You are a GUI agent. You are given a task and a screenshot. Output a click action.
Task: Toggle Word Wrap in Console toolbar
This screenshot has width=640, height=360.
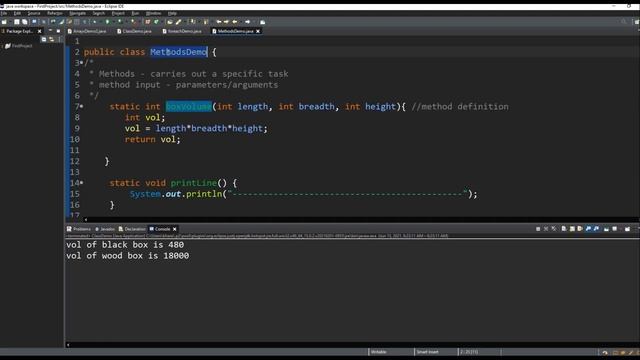pyautogui.click(x=580, y=229)
